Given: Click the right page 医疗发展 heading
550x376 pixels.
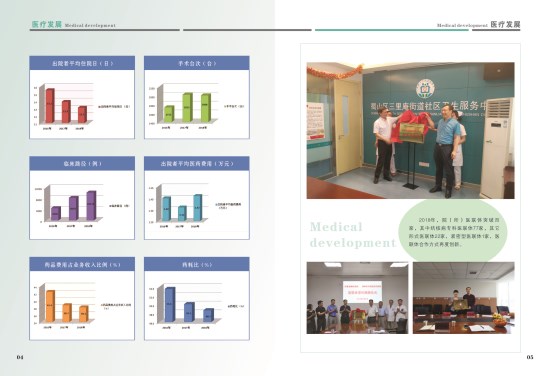Looking at the screenshot, I should coord(505,25).
